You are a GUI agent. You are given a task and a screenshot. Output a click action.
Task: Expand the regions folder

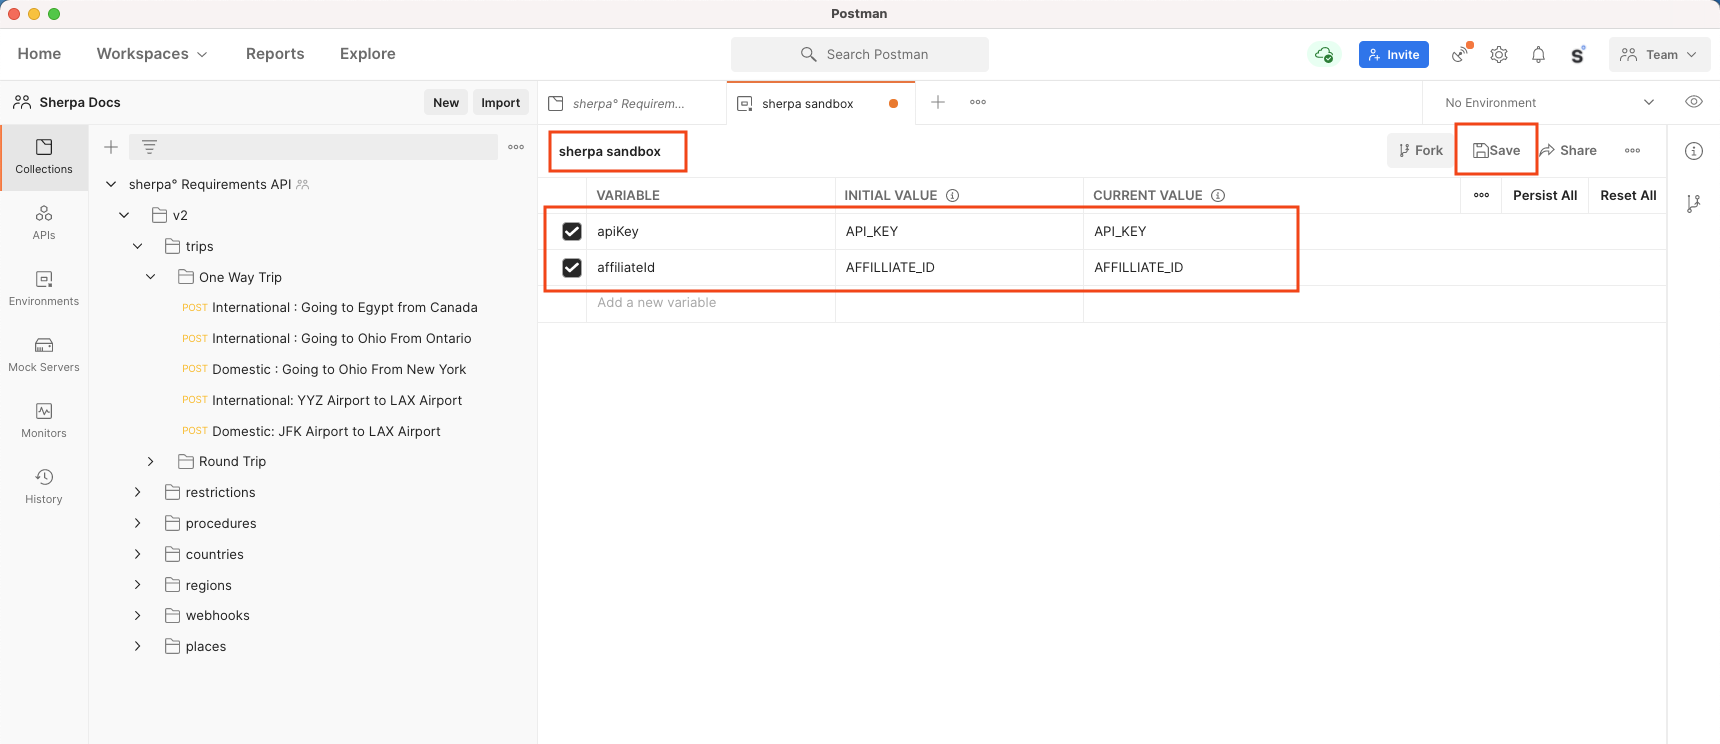coord(137,585)
